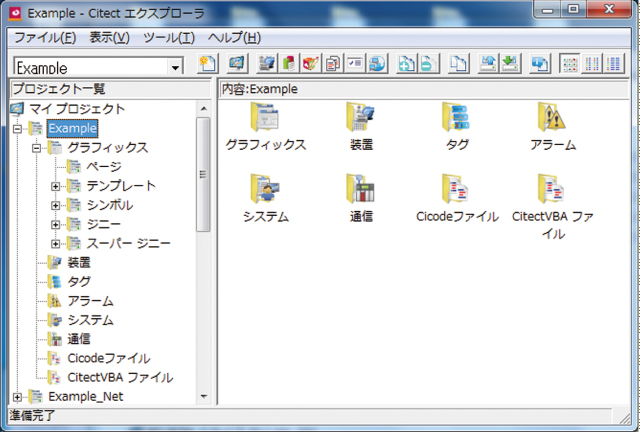This screenshot has width=640, height=433.
Task: Open the ヘルプ(H) menu
Action: [234, 38]
